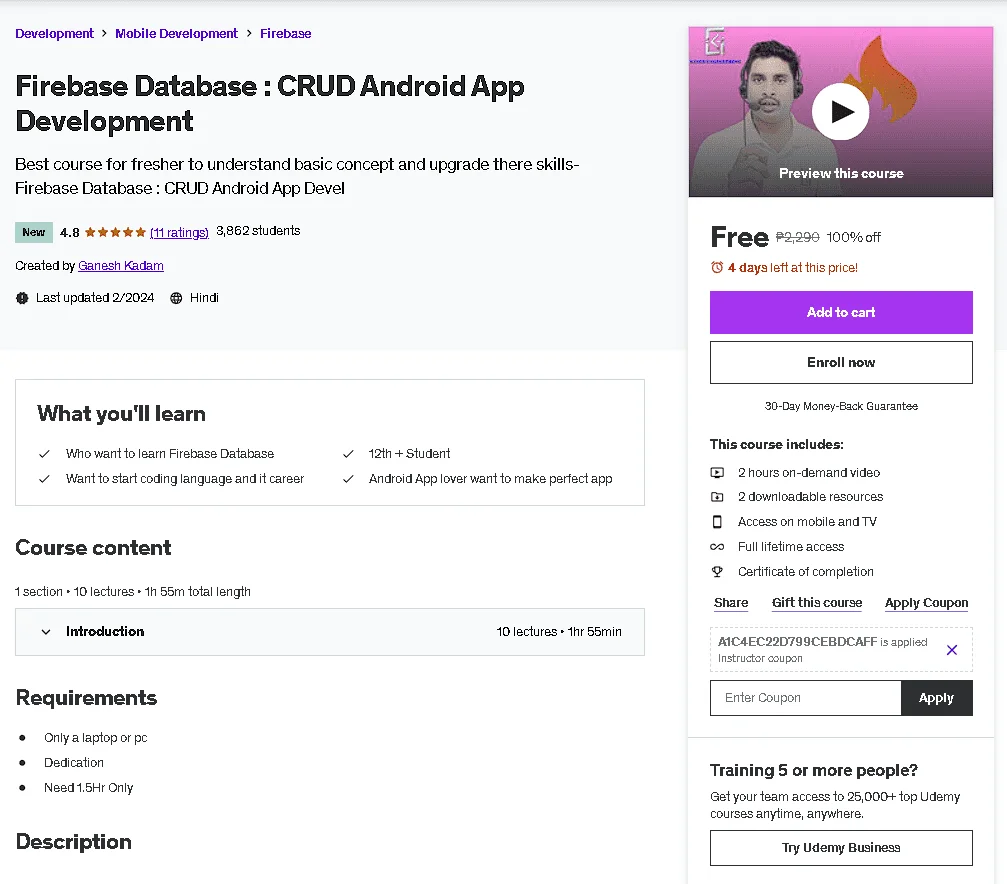Click the 3,862 students text

[x=258, y=231]
